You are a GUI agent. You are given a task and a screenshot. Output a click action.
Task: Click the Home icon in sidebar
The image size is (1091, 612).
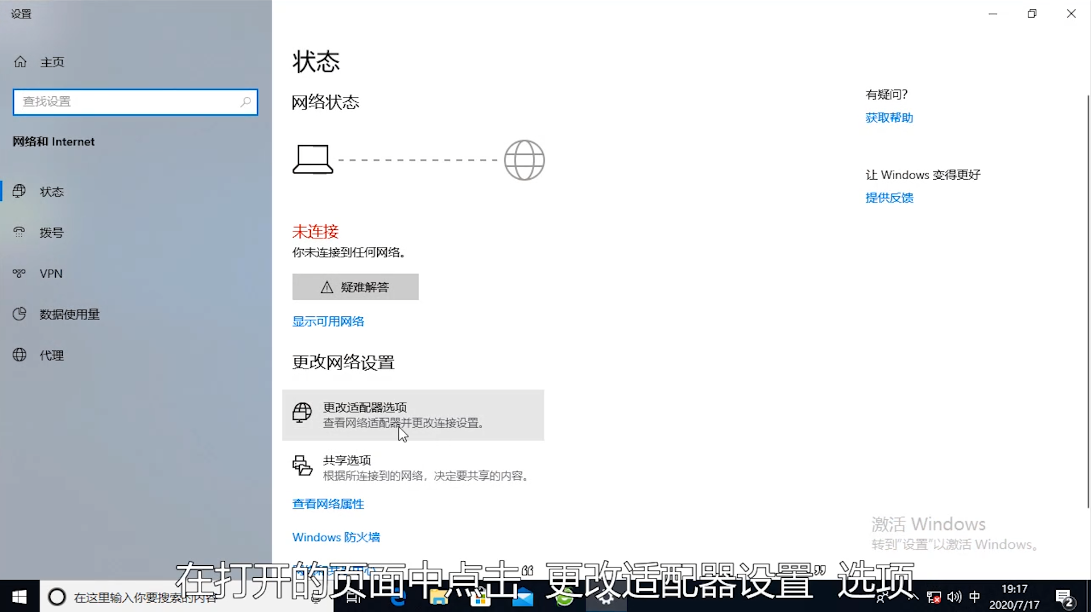click(20, 62)
